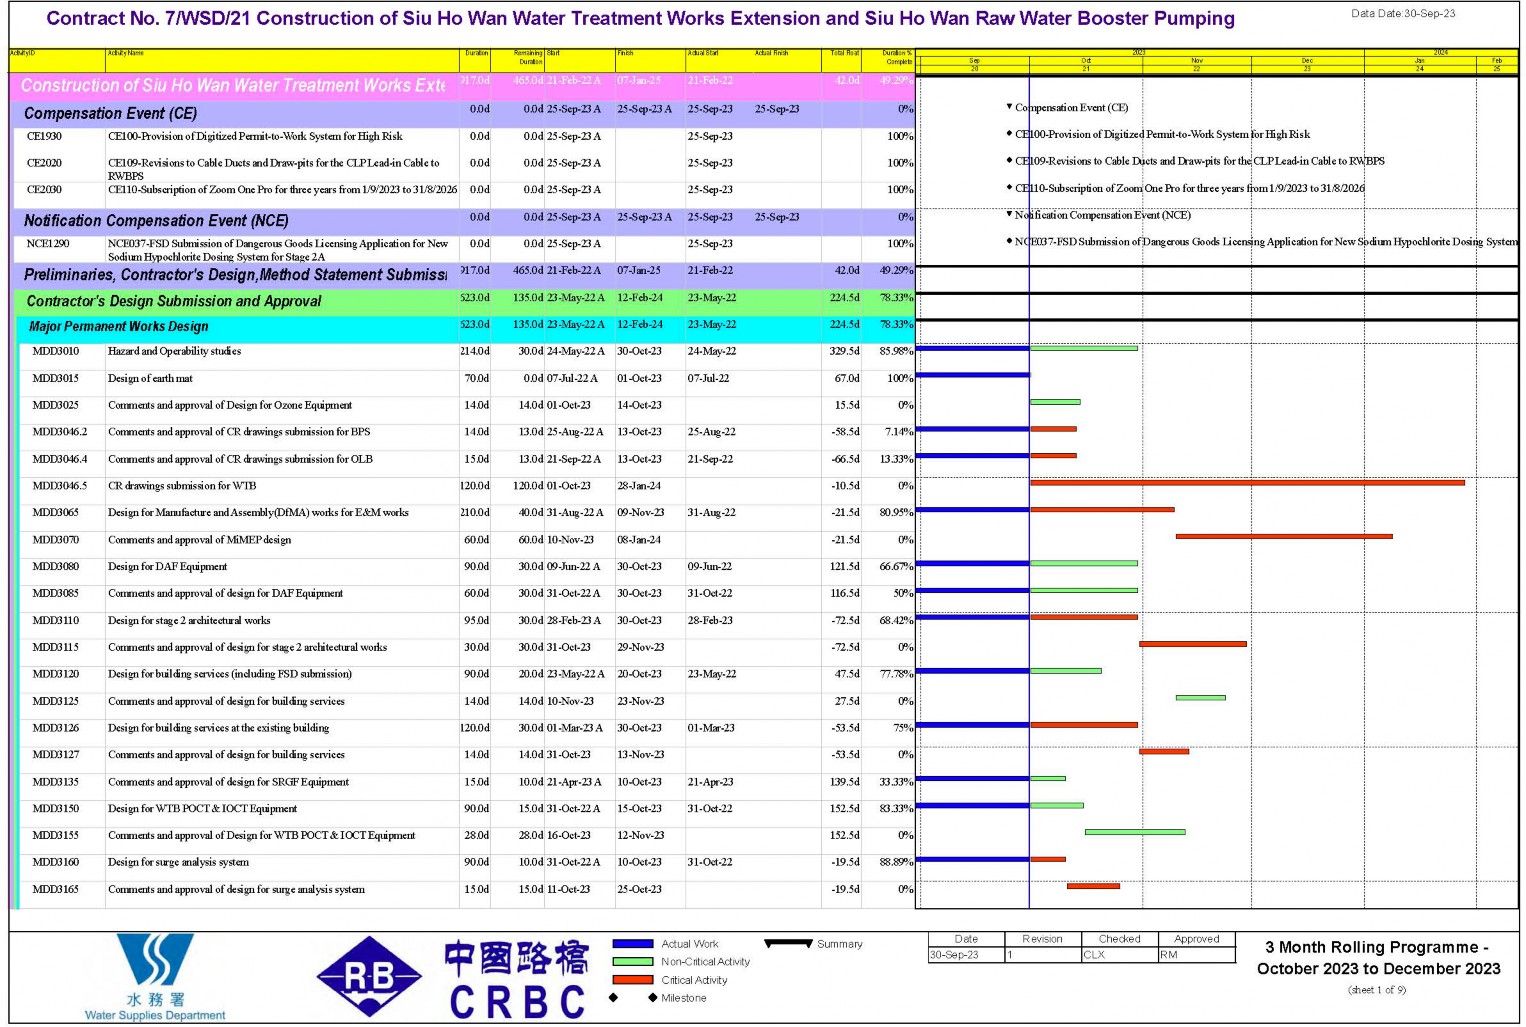Click the Actual Start column header
This screenshot has width=1526, height=1027.
click(x=719, y=59)
